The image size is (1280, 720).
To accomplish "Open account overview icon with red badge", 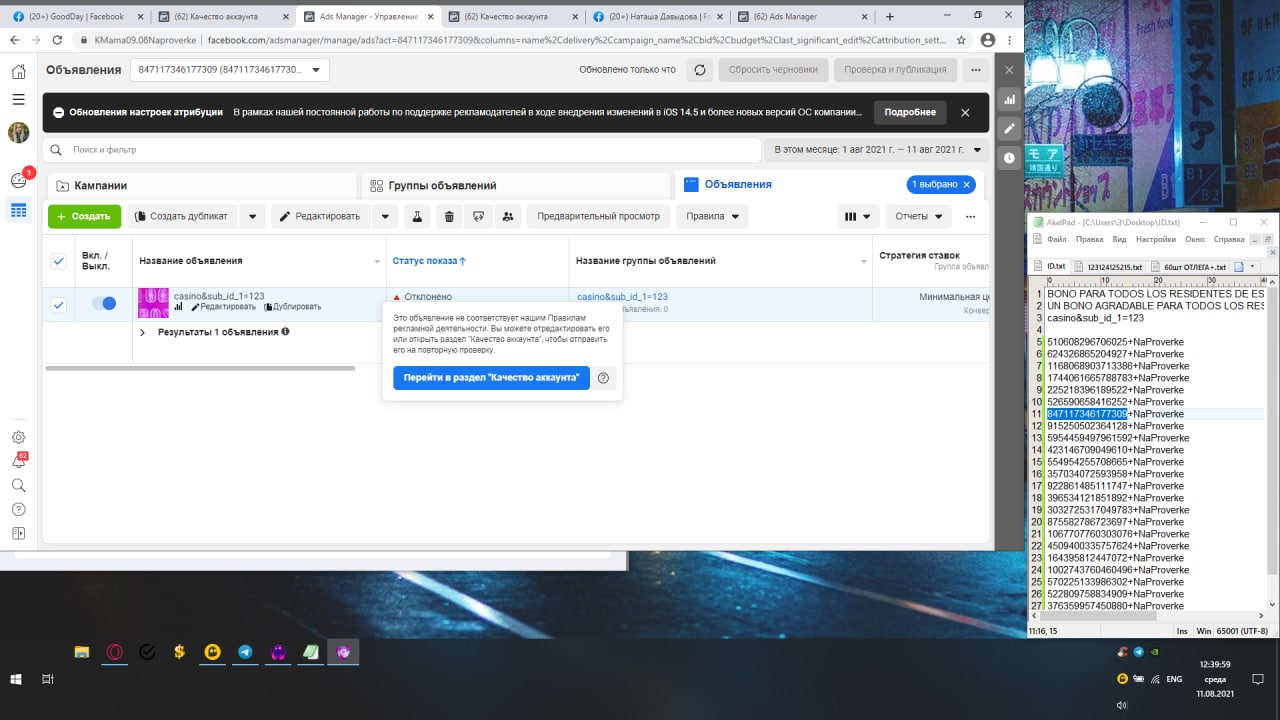I will click(x=18, y=180).
